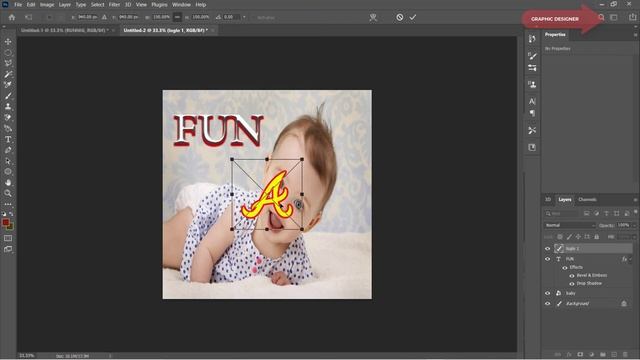
Task: Add a layer style via fx icon
Action: pos(569,354)
